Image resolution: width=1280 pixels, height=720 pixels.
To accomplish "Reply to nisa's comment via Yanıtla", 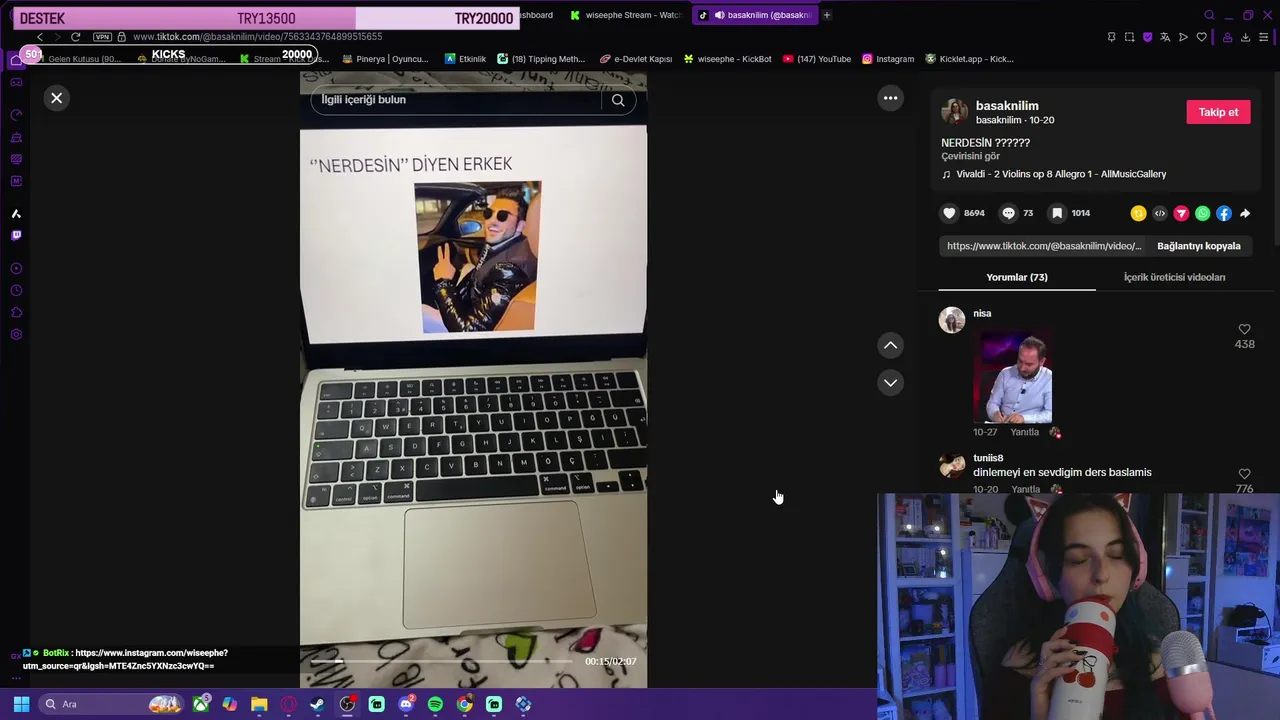I will pyautogui.click(x=1024, y=432).
